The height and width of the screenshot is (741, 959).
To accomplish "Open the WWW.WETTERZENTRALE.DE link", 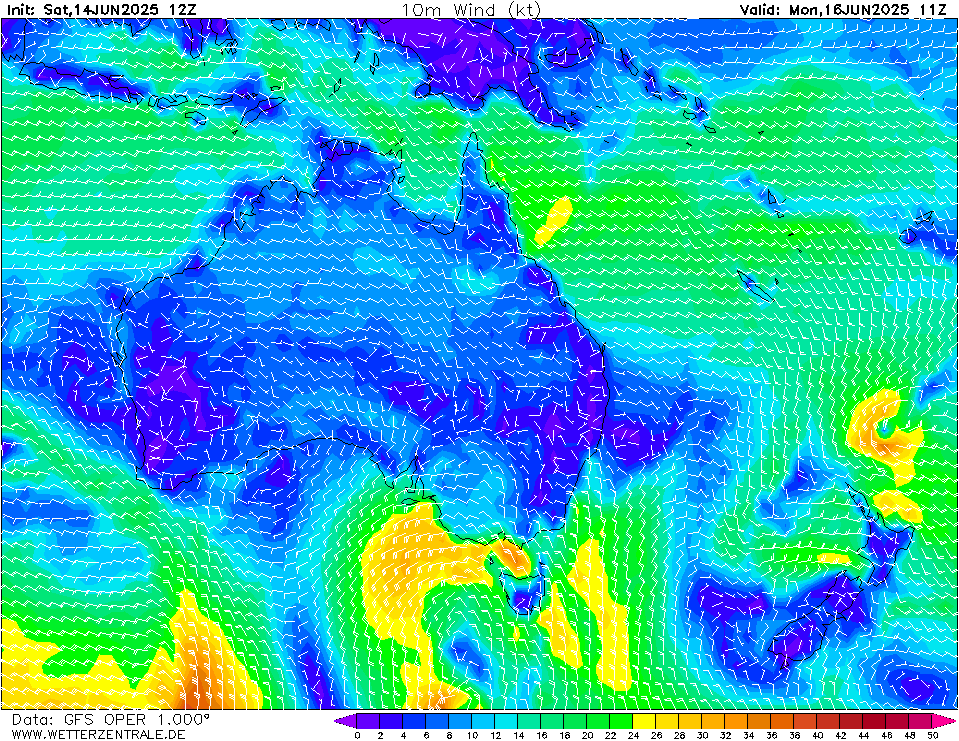I will point(98,734).
